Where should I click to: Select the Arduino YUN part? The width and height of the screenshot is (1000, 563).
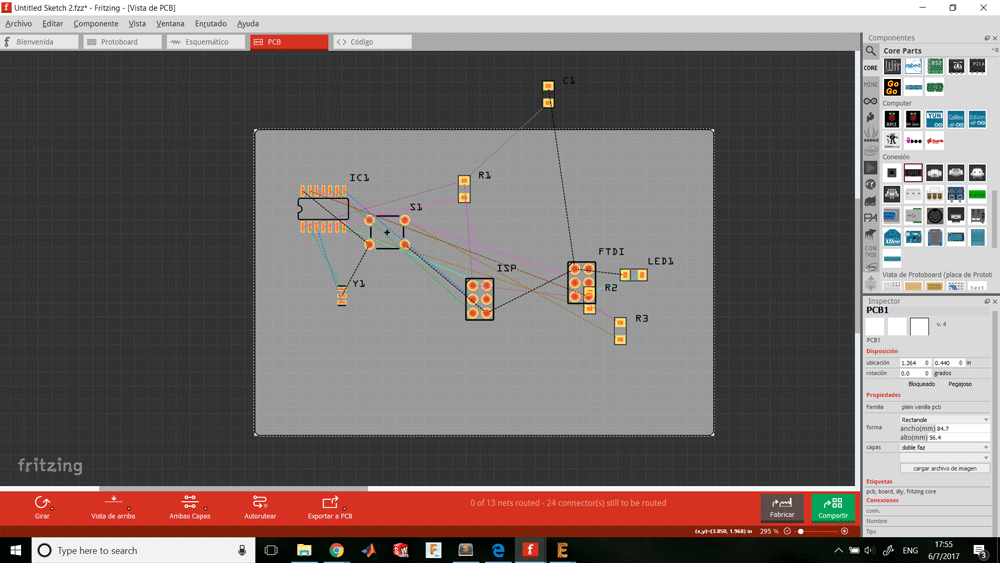(x=934, y=119)
